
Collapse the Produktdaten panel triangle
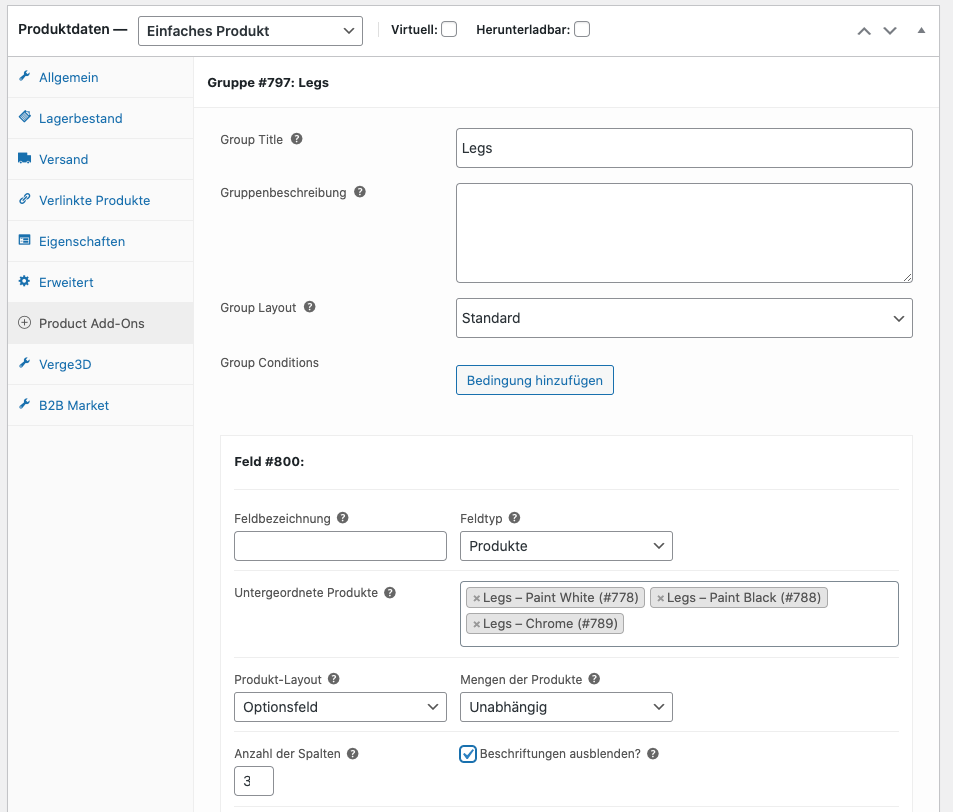click(x=921, y=30)
